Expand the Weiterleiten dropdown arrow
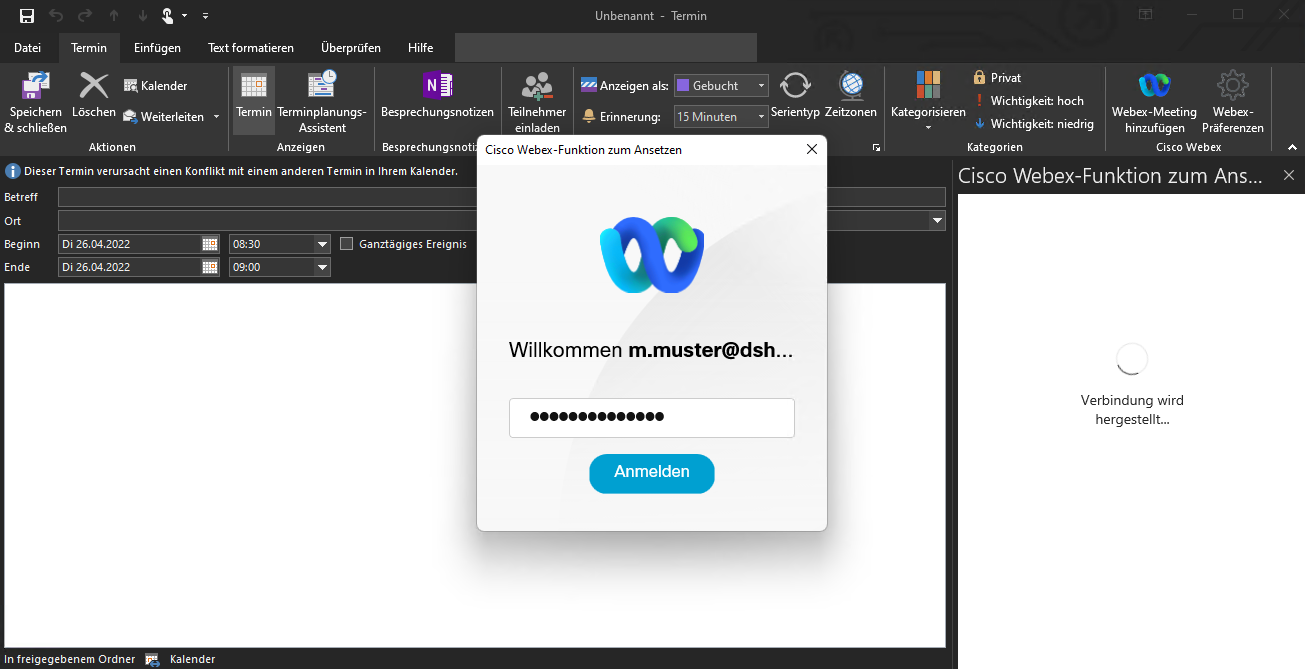 [x=216, y=117]
